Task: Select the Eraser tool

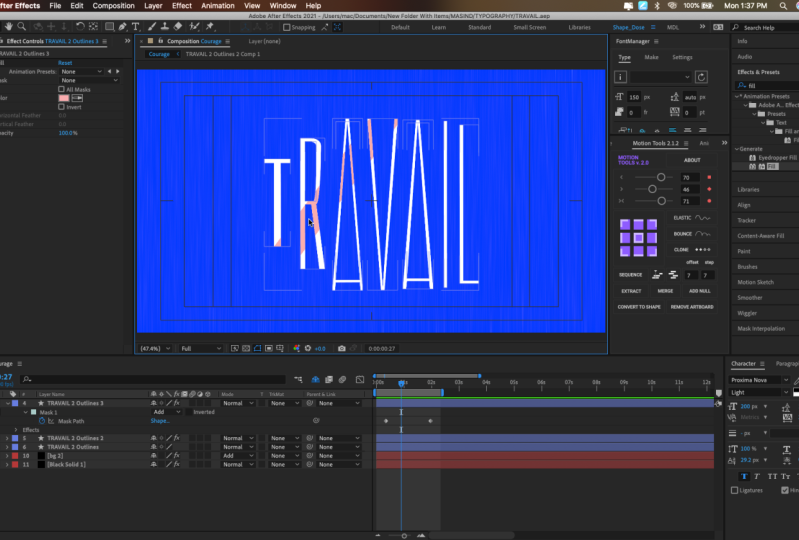Action: pos(178,26)
